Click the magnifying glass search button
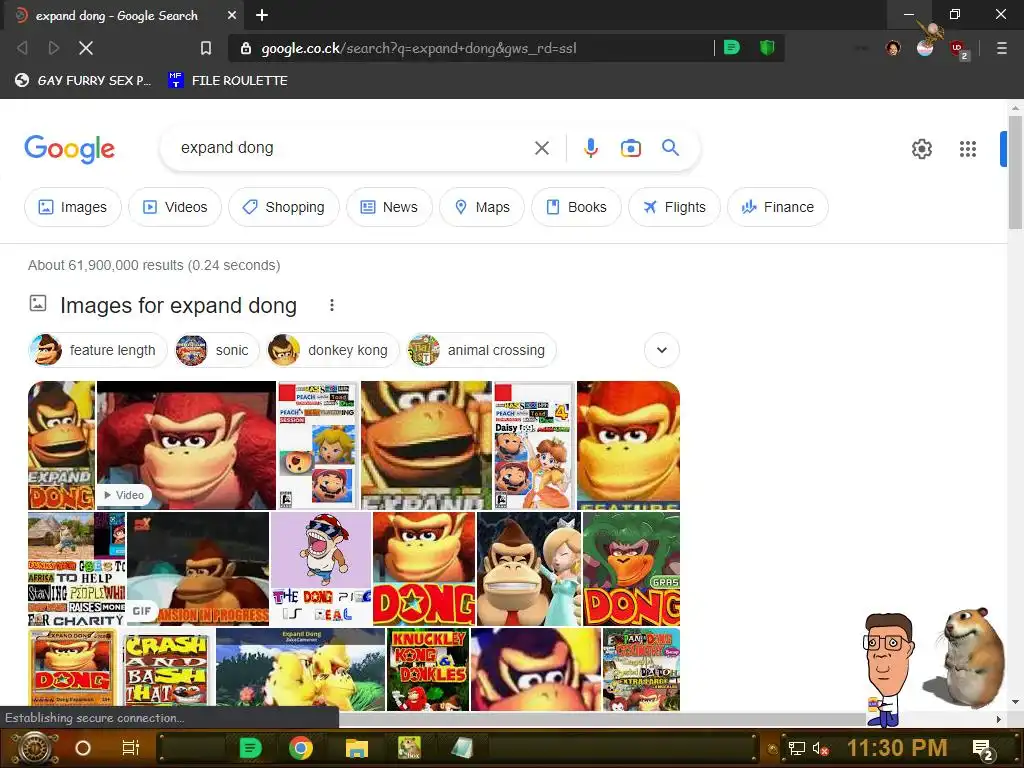Viewport: 1024px width, 768px height. pyautogui.click(x=670, y=148)
